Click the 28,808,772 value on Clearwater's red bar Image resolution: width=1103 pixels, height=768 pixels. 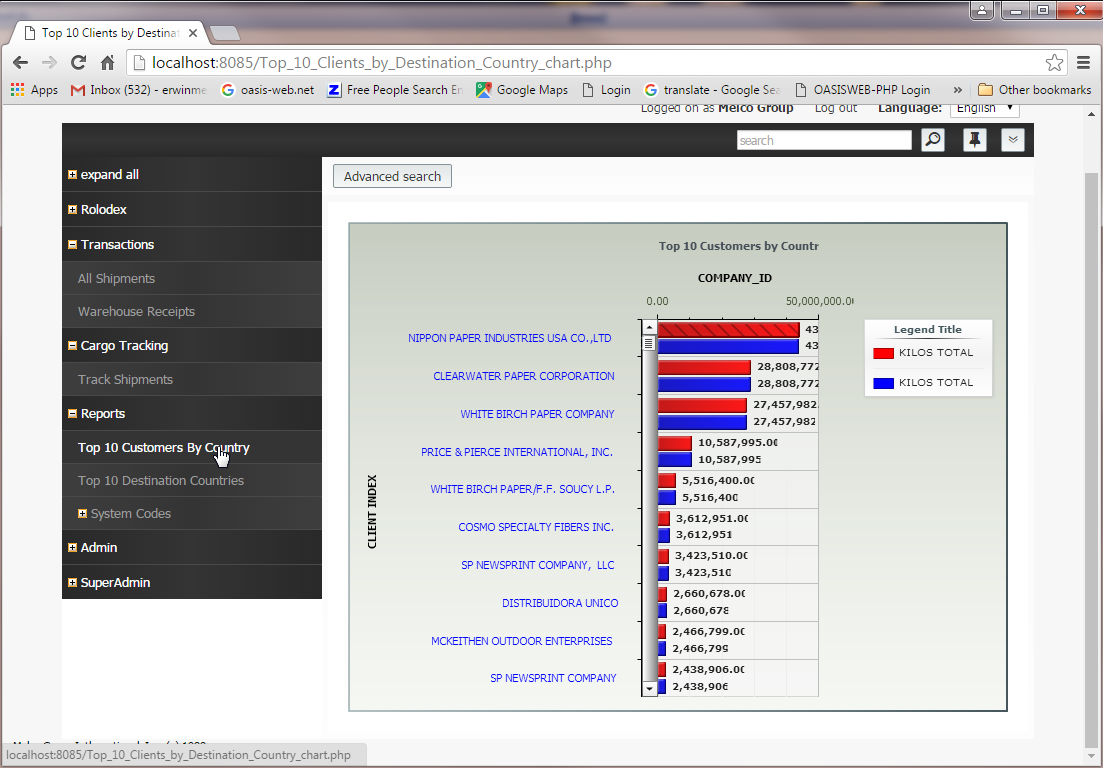(788, 367)
